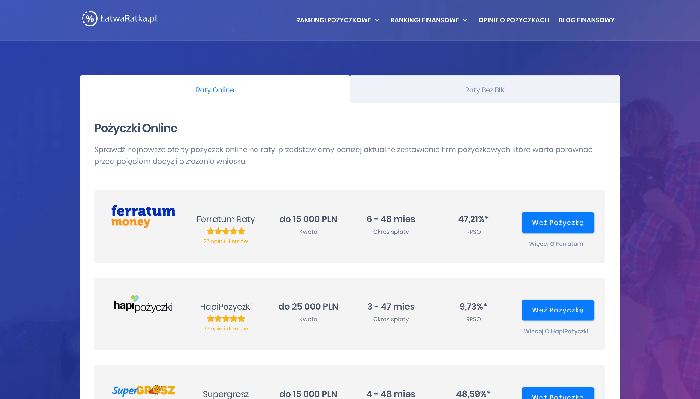Click the Weź Pożyczkę button for Supergrosz
The width and height of the screenshot is (700, 399).
click(558, 393)
